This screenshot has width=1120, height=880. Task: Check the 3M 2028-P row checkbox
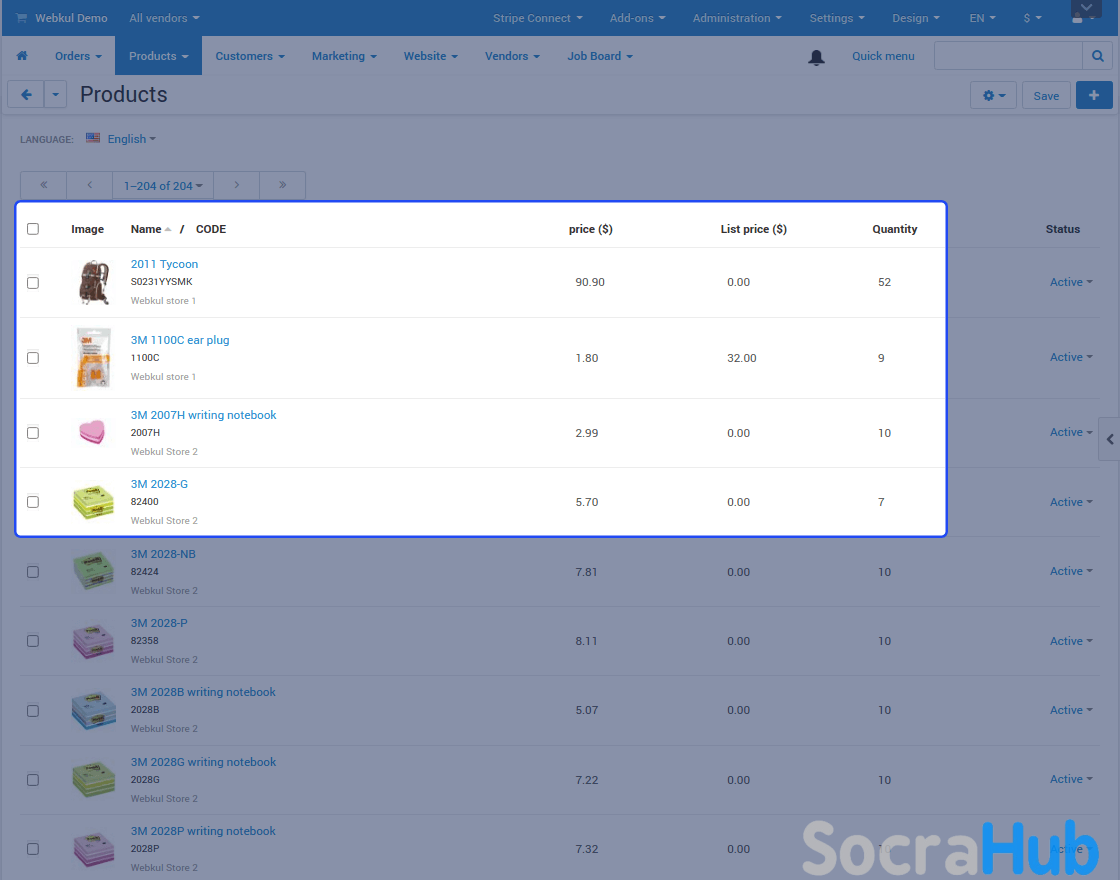[33, 641]
